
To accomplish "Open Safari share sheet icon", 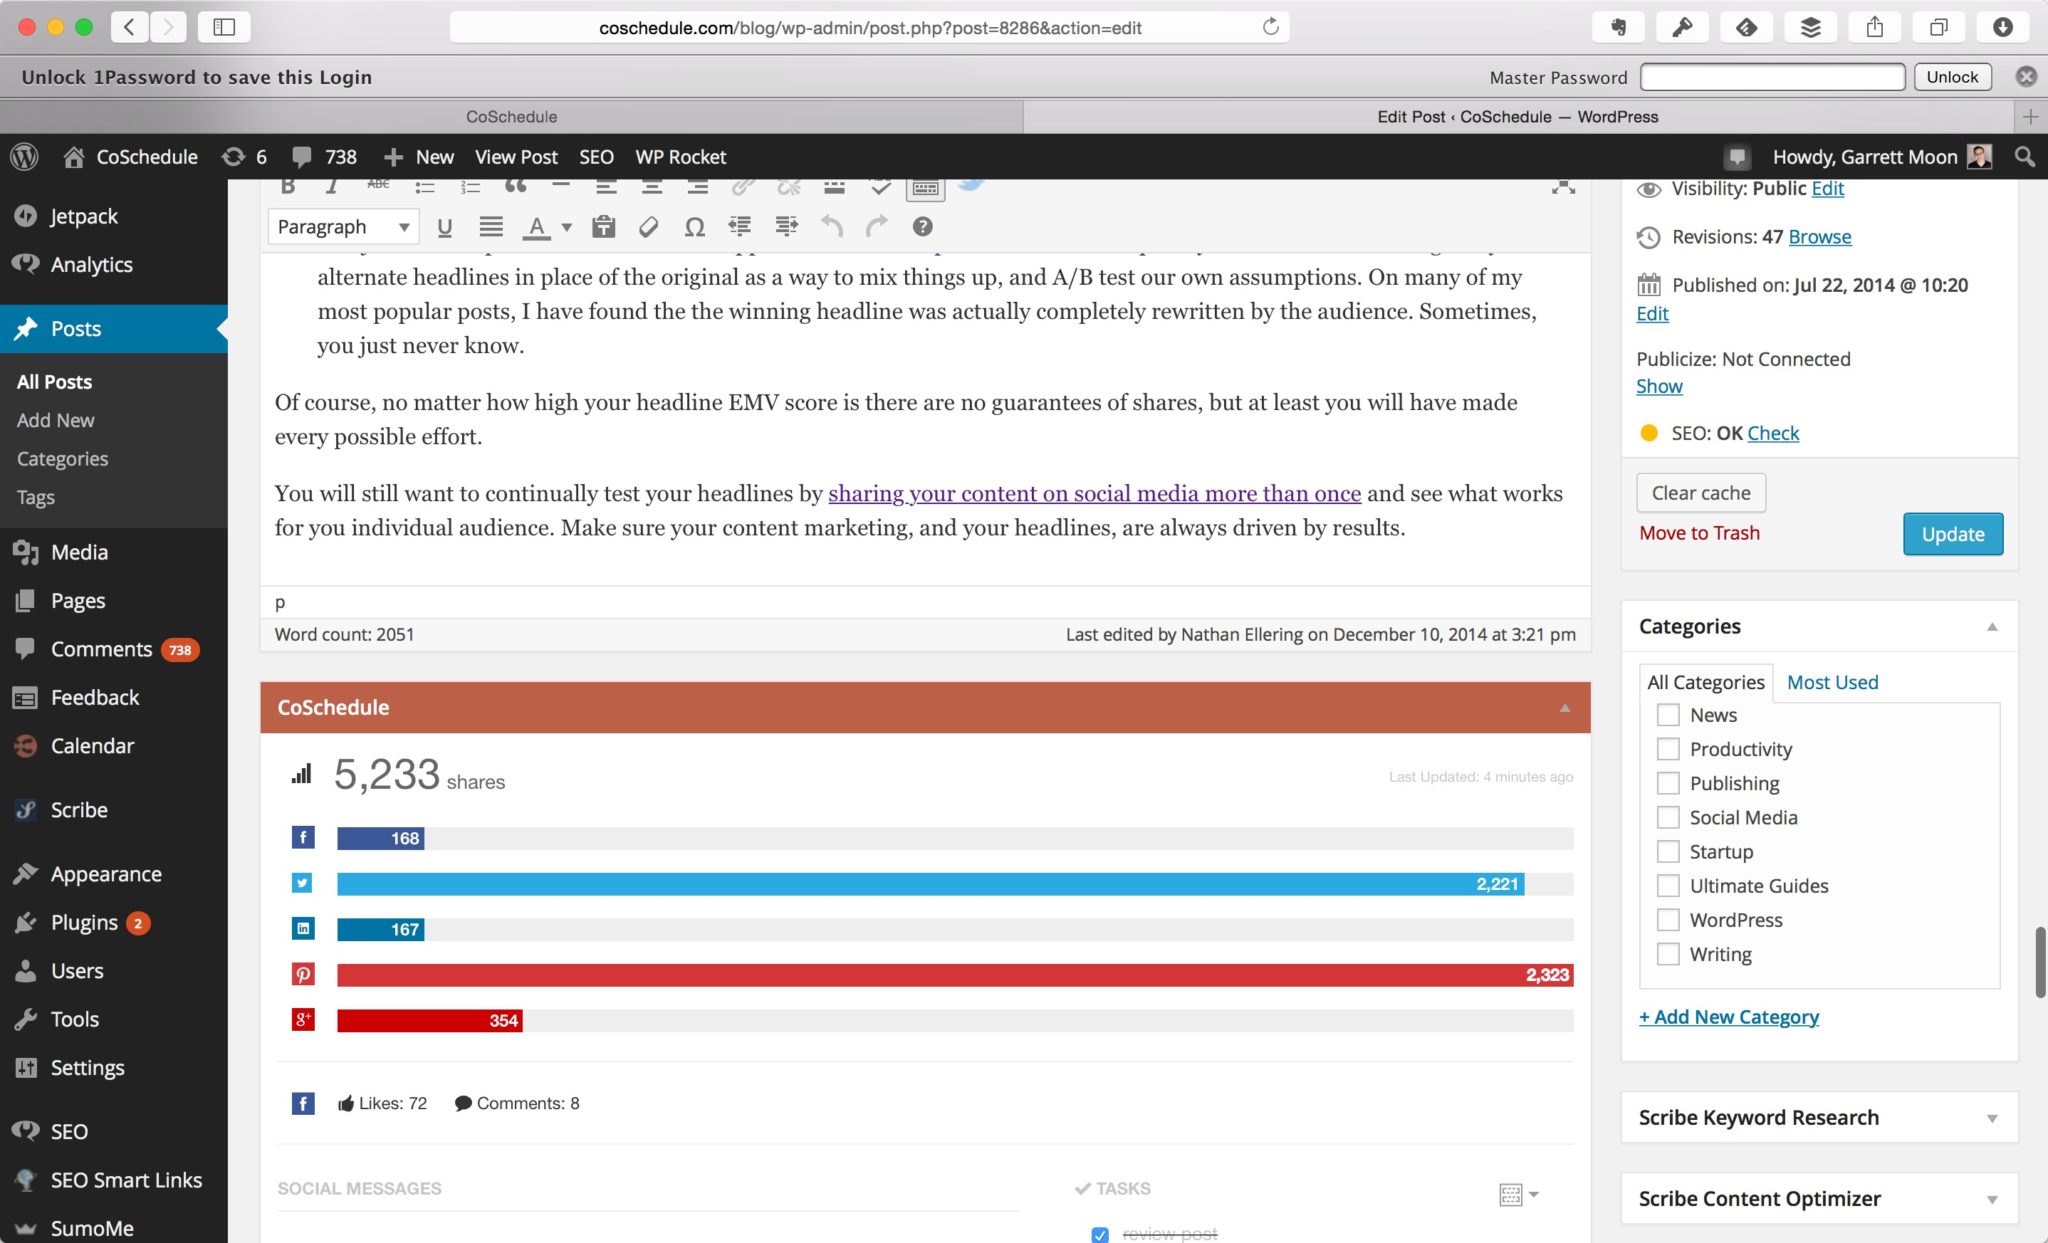I will point(1875,27).
